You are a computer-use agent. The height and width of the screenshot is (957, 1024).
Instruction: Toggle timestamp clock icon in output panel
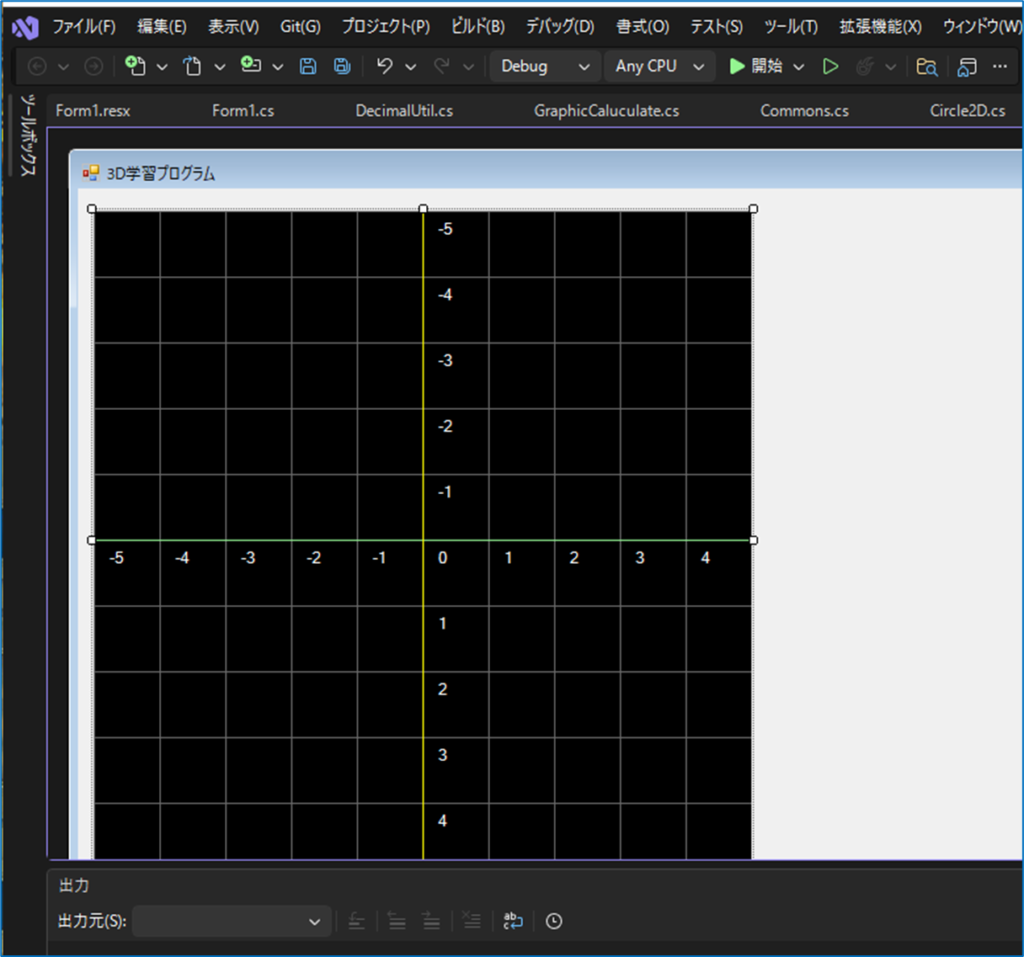[554, 921]
